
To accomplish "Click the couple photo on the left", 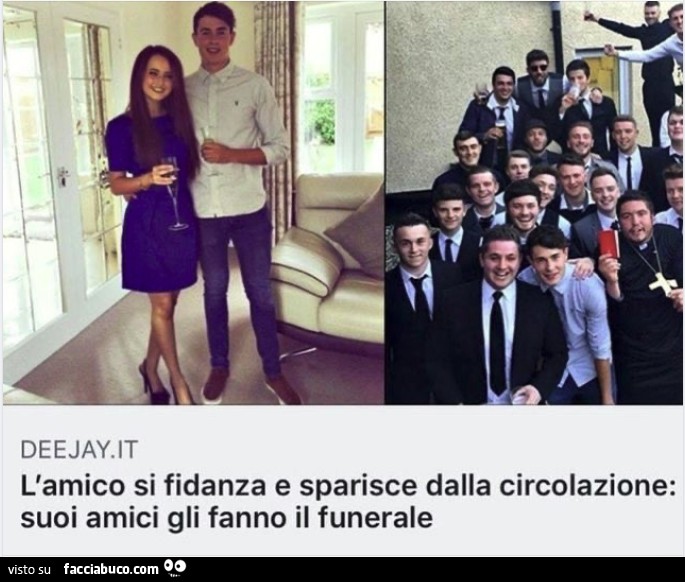I will pos(194,203).
